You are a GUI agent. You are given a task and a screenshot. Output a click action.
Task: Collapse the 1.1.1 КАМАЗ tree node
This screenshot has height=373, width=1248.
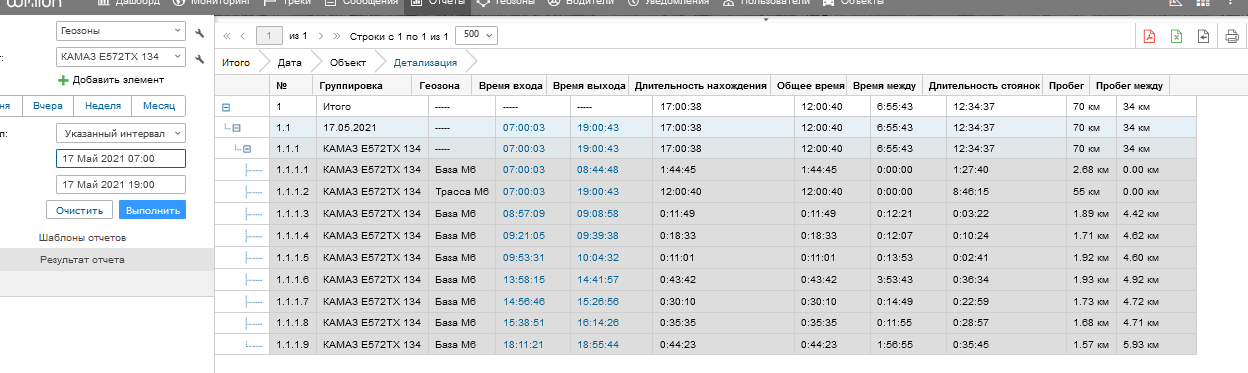(x=246, y=149)
